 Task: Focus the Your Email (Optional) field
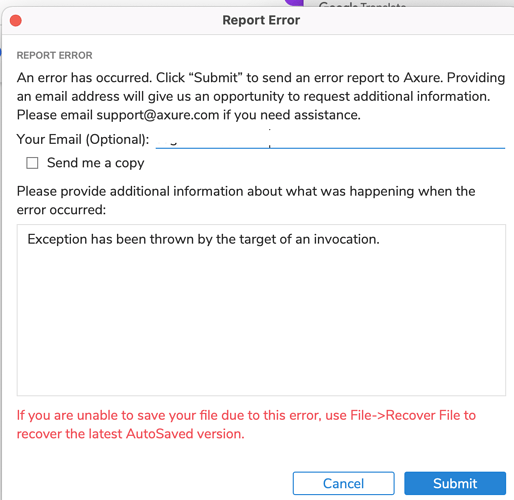(330, 139)
